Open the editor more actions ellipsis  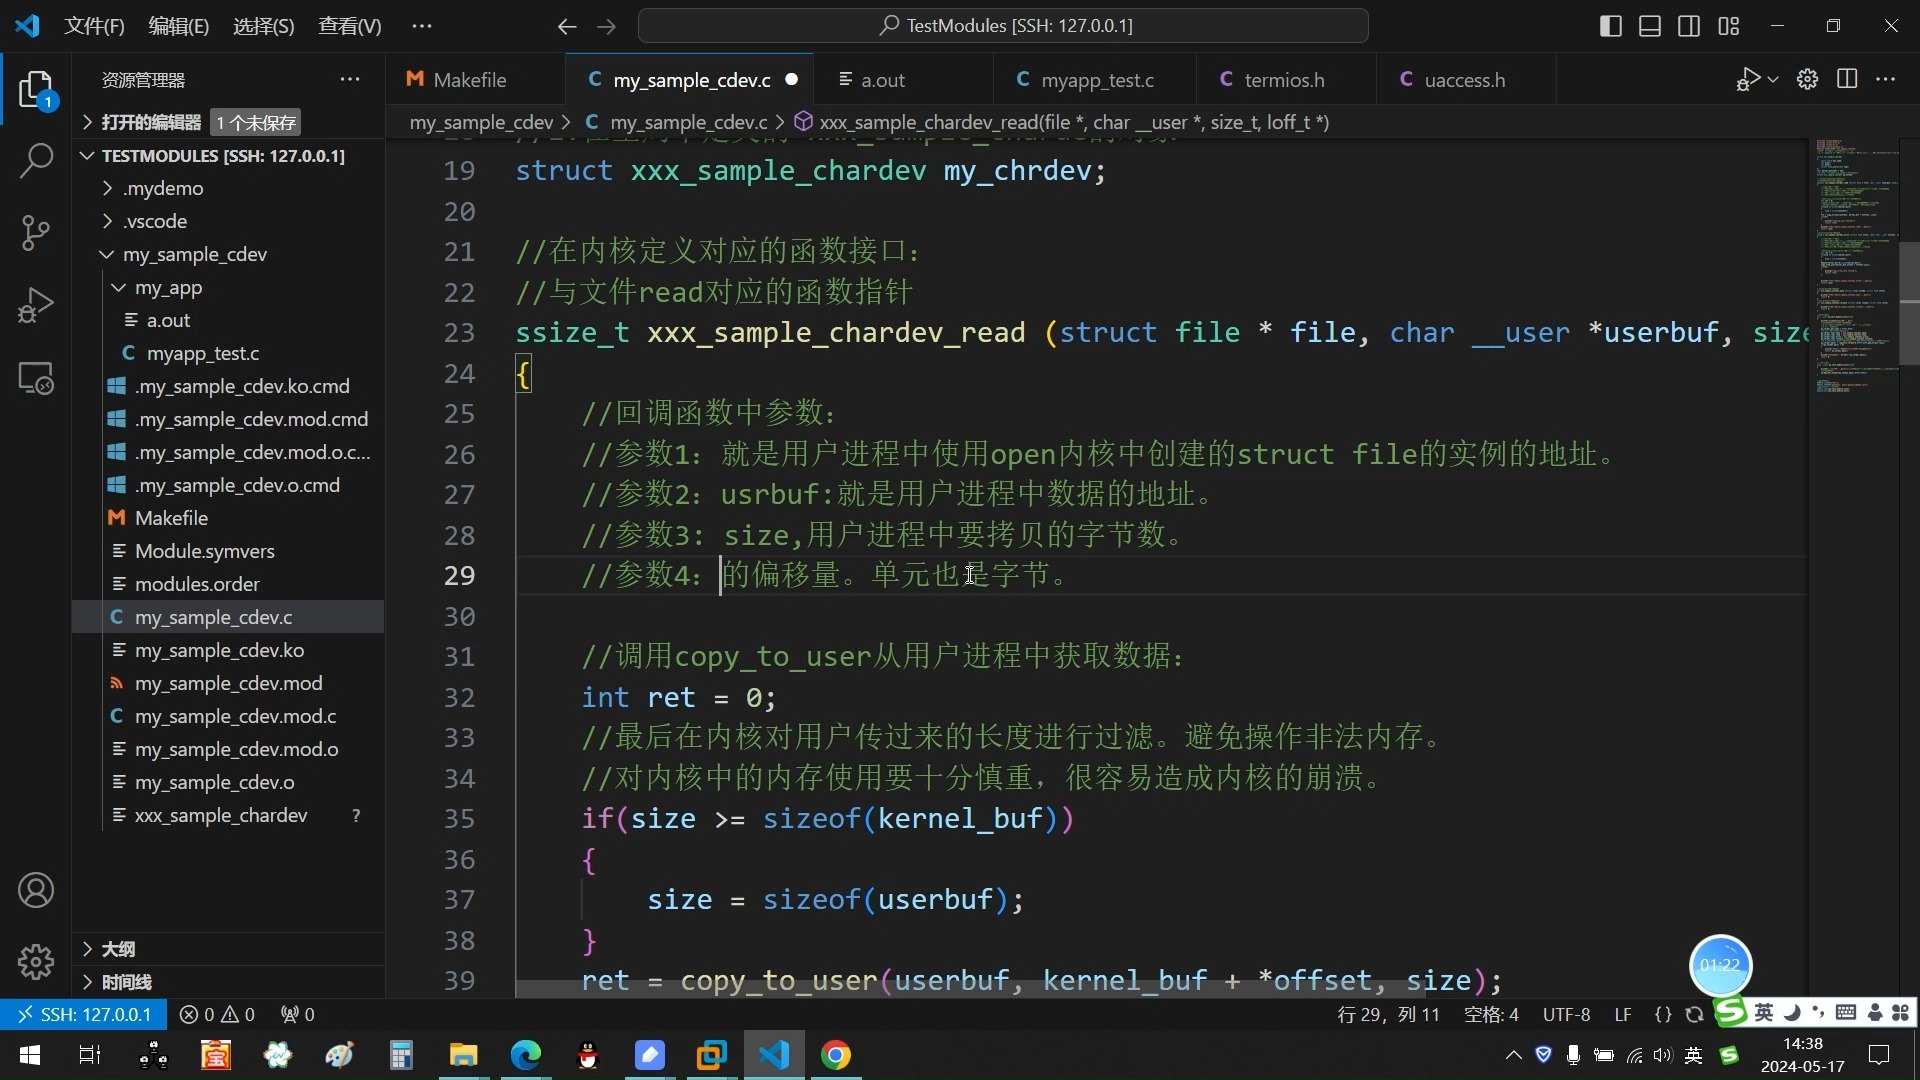coord(1886,79)
